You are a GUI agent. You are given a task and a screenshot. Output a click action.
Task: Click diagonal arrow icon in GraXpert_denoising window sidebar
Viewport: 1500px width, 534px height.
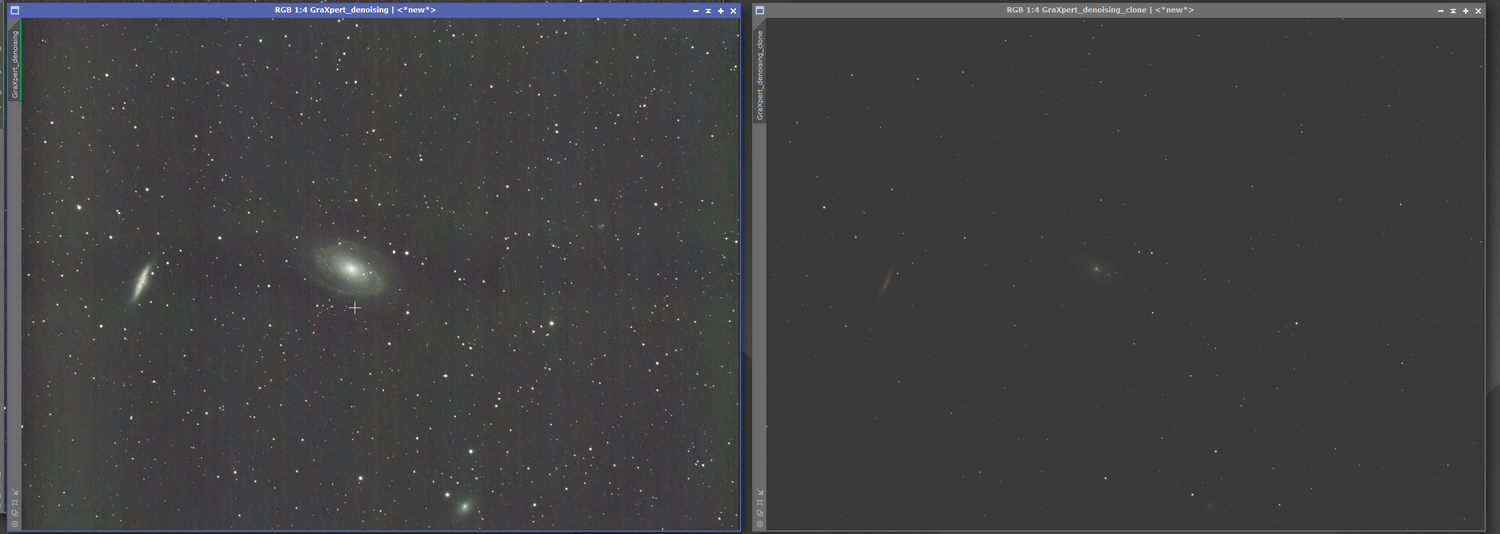point(15,492)
